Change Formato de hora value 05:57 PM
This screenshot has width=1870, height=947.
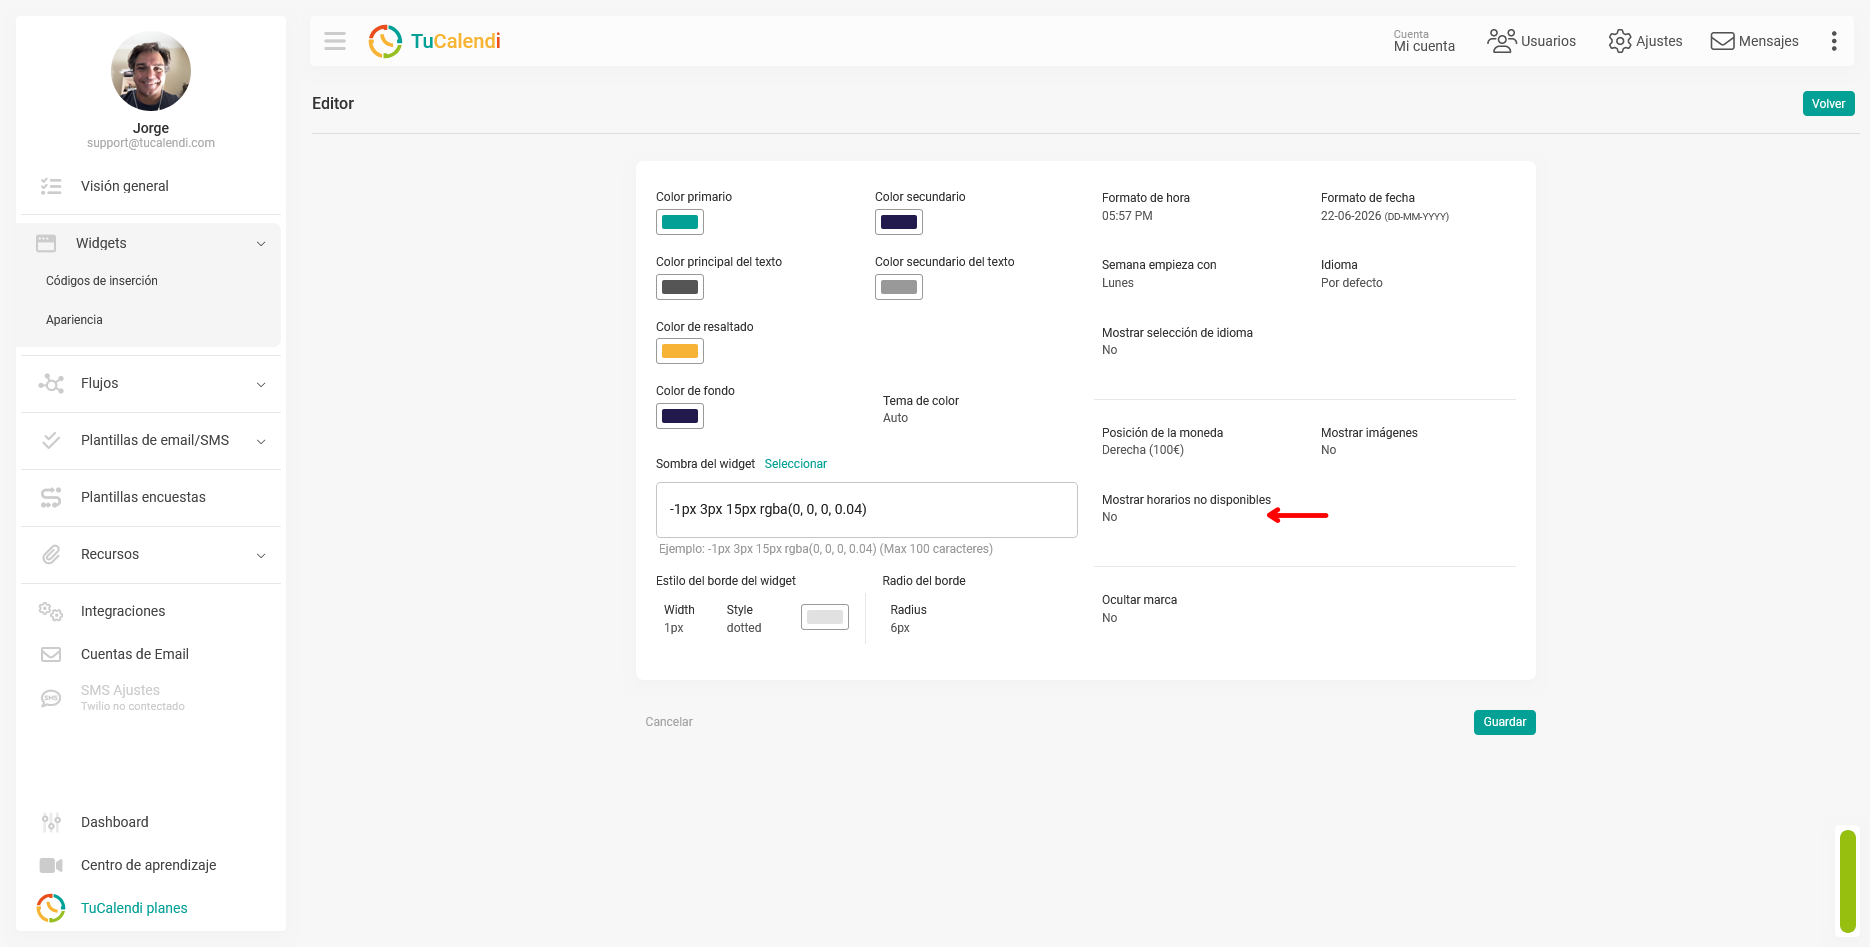[x=1127, y=216]
